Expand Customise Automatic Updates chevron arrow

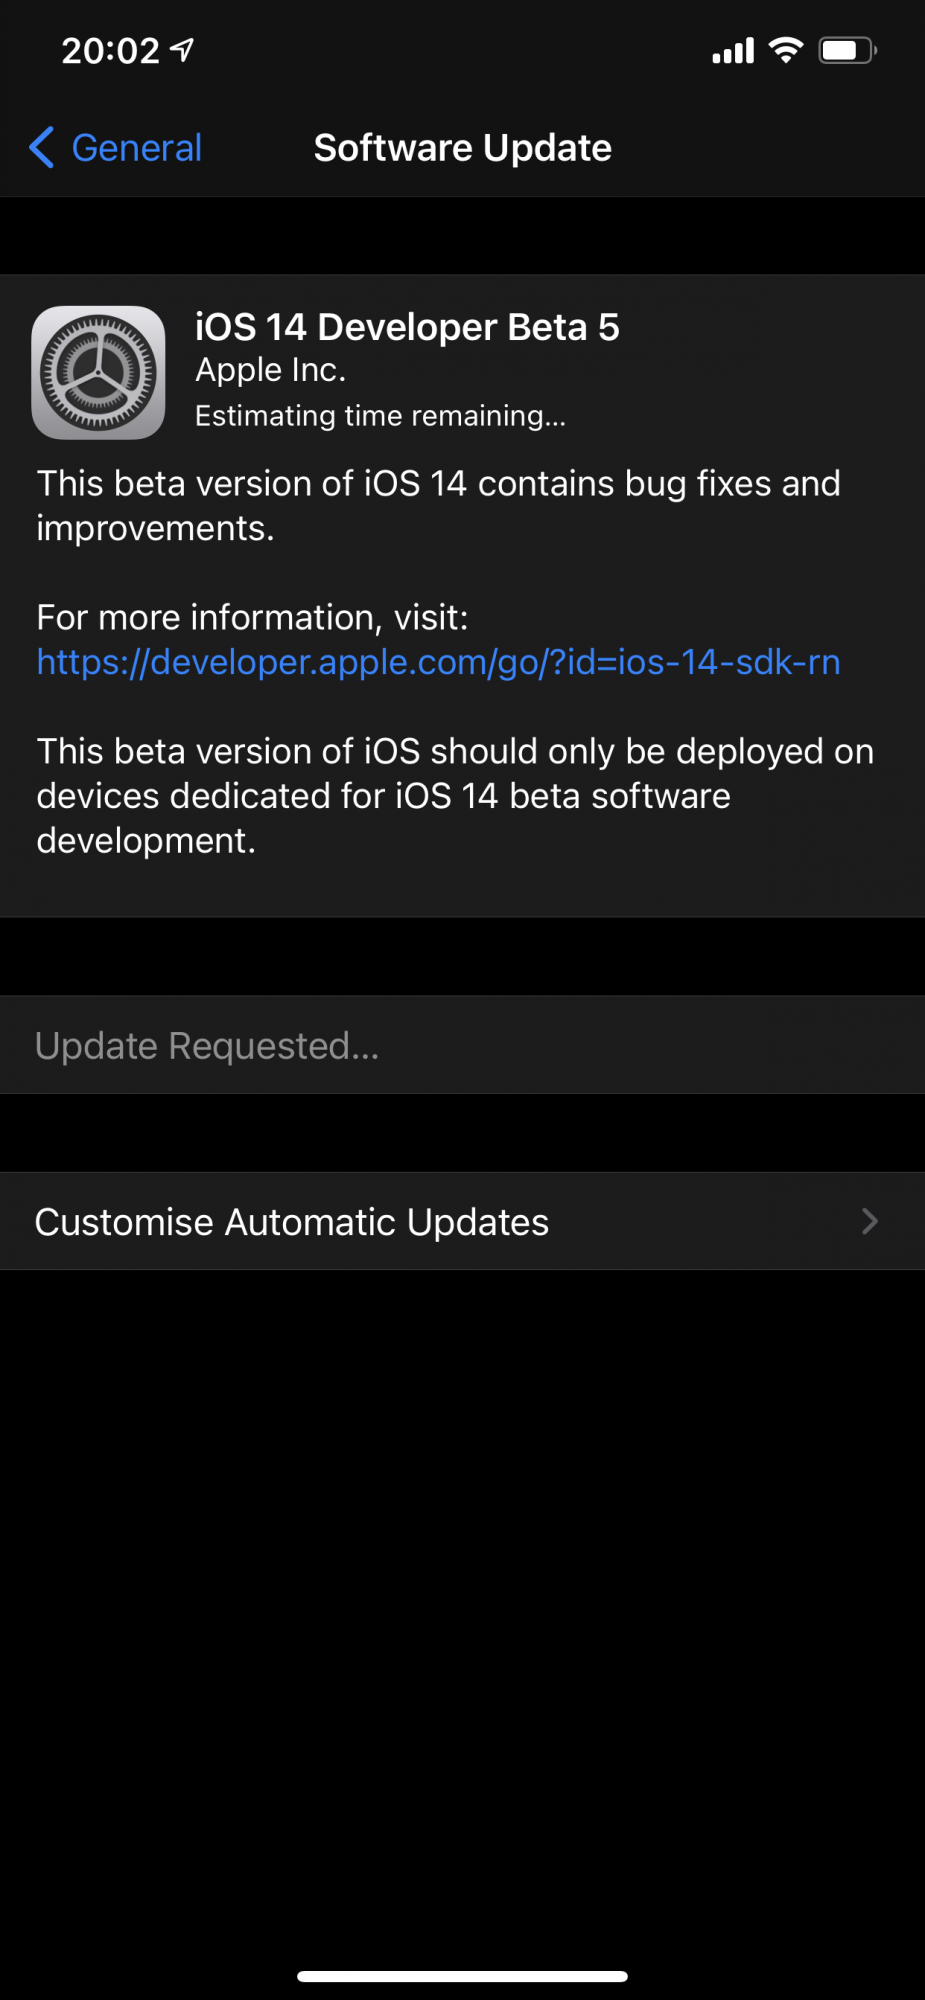coord(870,1221)
